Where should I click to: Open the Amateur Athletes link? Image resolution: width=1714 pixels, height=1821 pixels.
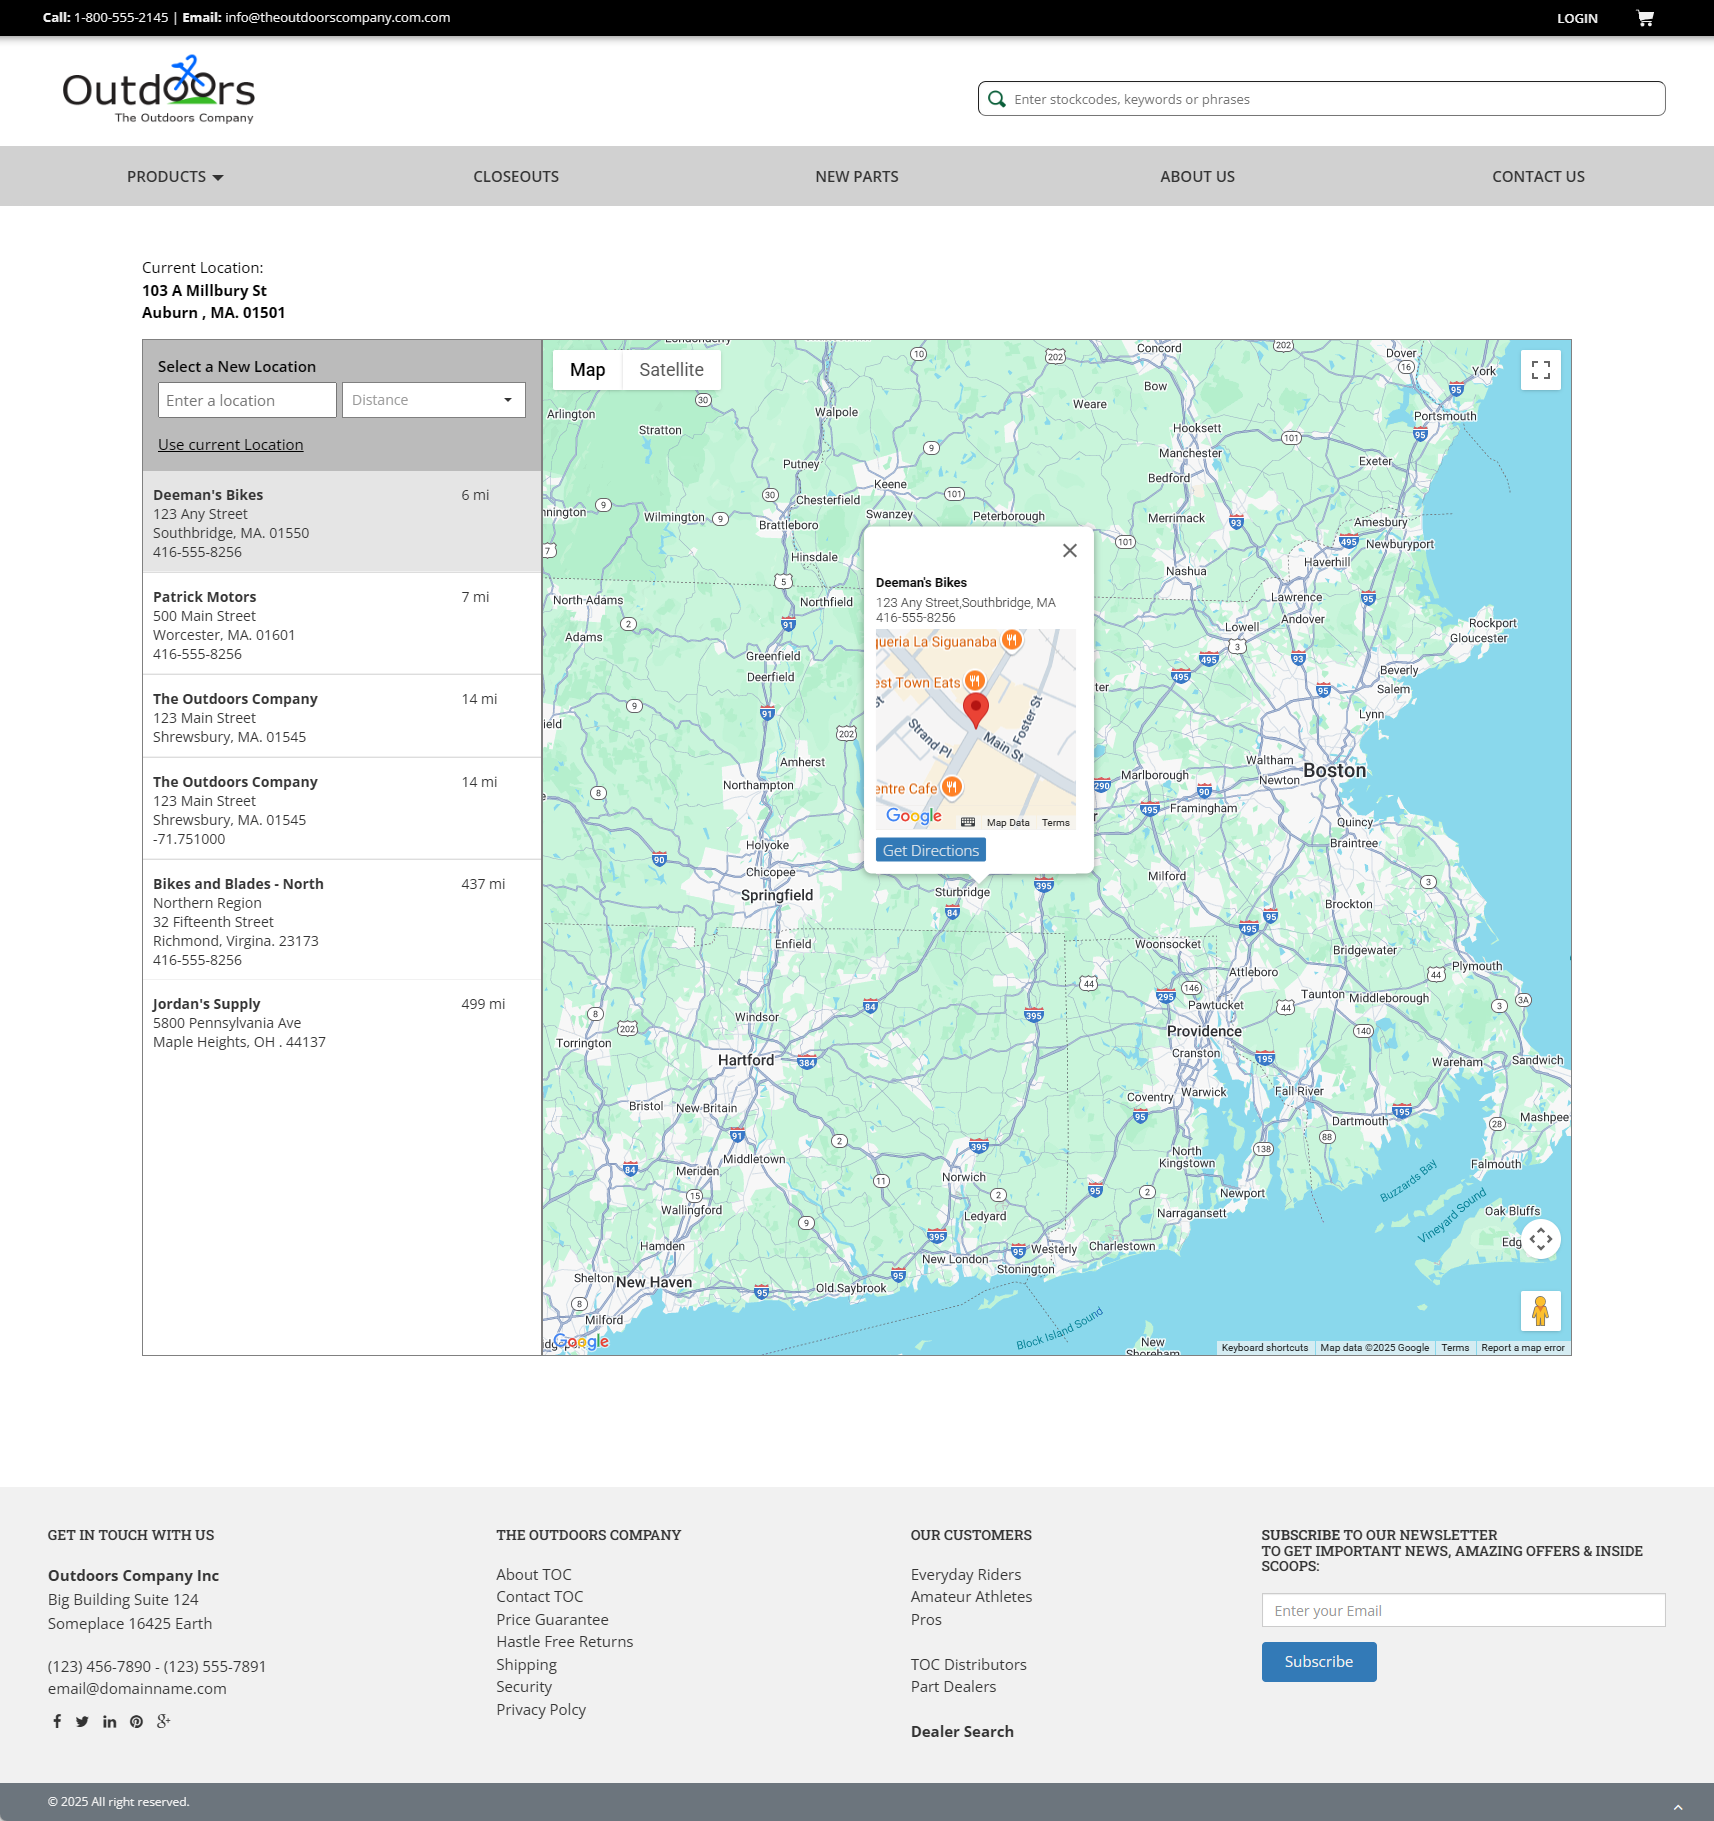click(x=971, y=1597)
